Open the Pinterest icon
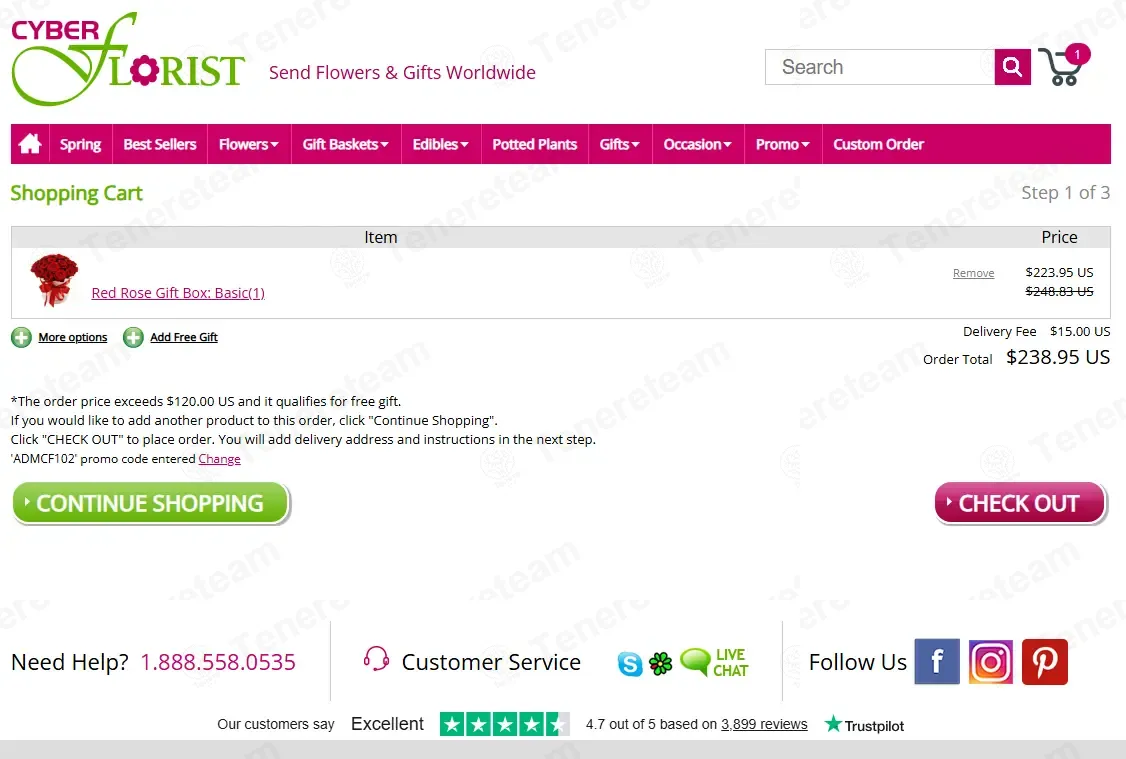Viewport: 1126px width, 759px height. 1045,661
